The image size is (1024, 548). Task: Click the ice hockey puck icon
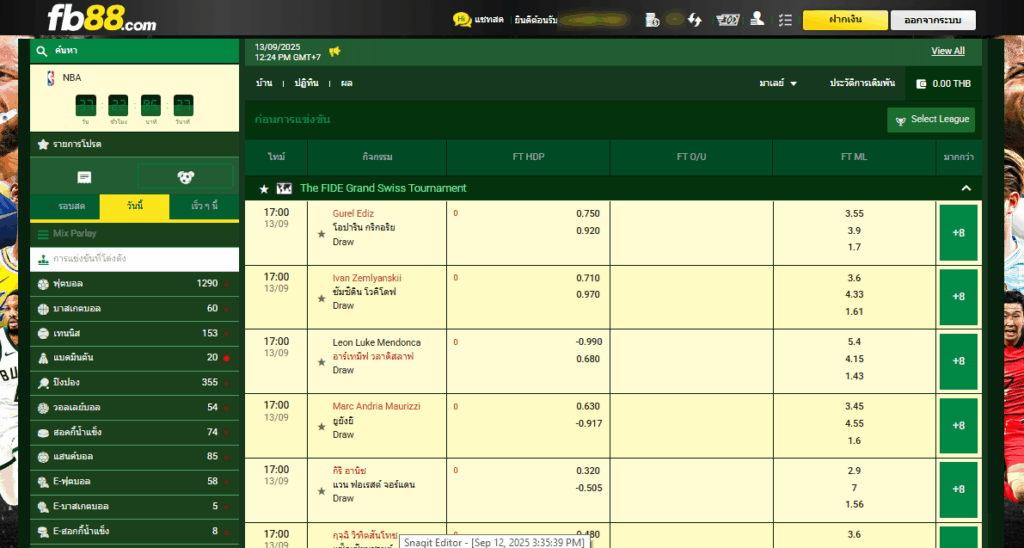pos(43,432)
